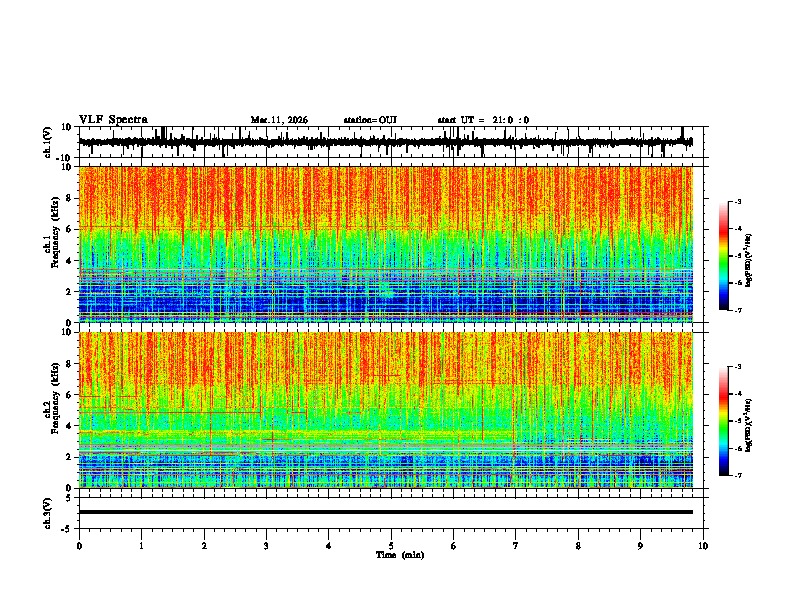Click the time axis tick label "1"
The image size is (792, 612).
141,546
